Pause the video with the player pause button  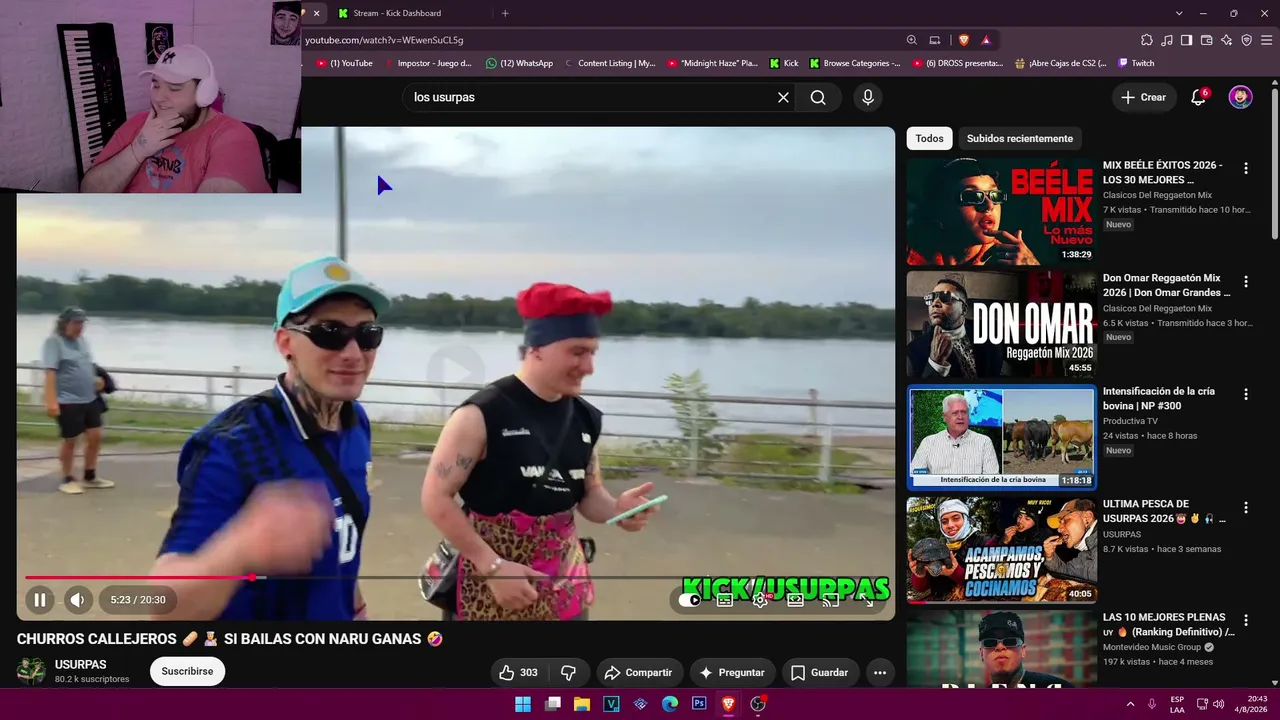coord(40,600)
